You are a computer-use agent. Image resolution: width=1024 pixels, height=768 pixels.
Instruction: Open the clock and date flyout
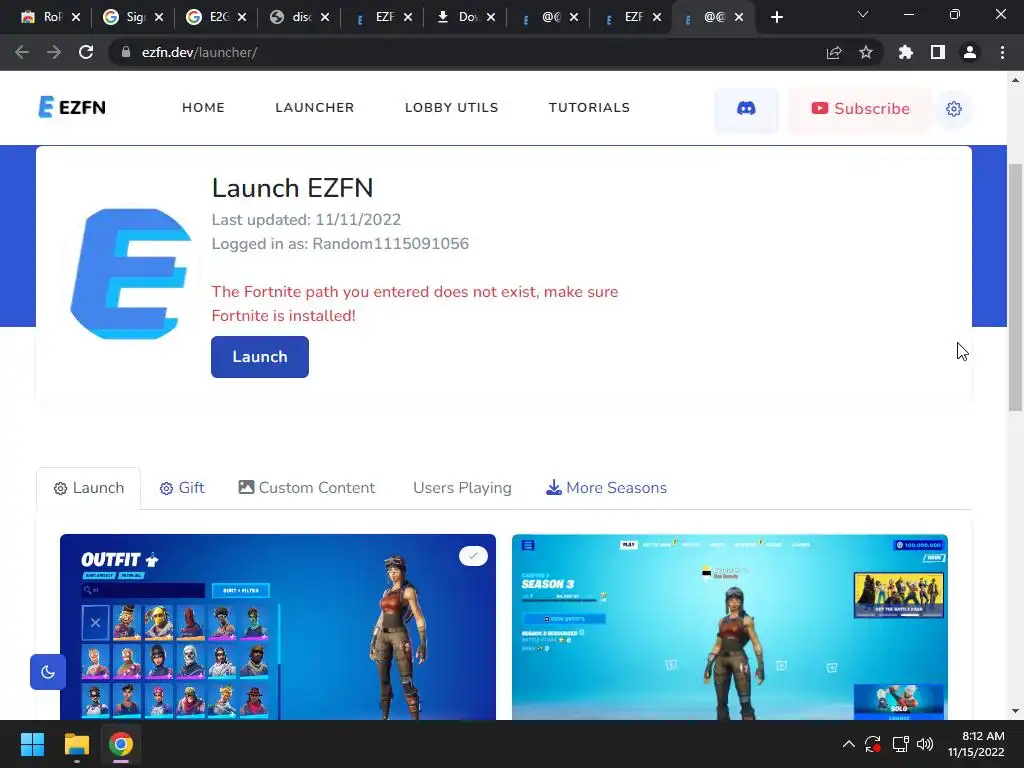(x=976, y=744)
